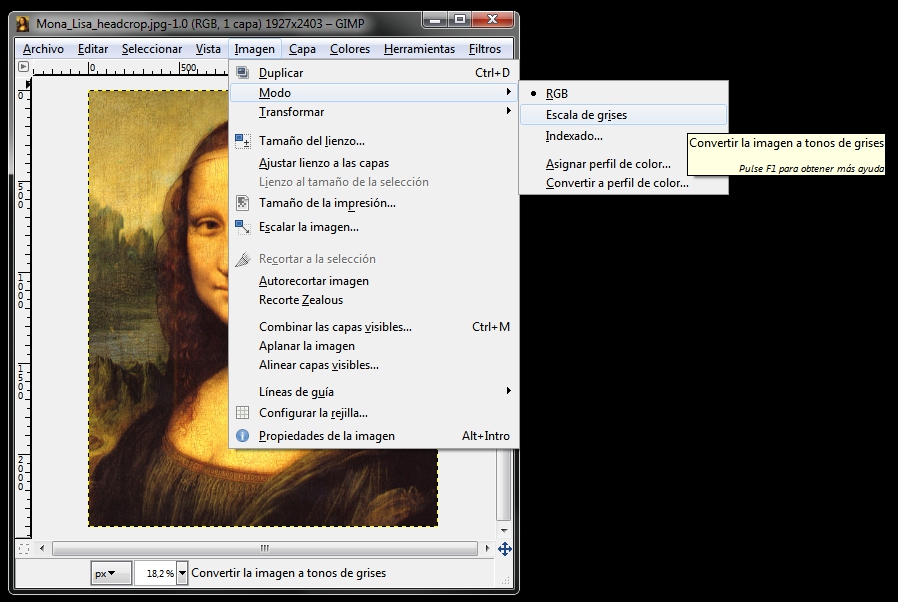The image size is (898, 602).
Task: Click the horizontal scrollbar right arrow
Action: click(x=487, y=548)
